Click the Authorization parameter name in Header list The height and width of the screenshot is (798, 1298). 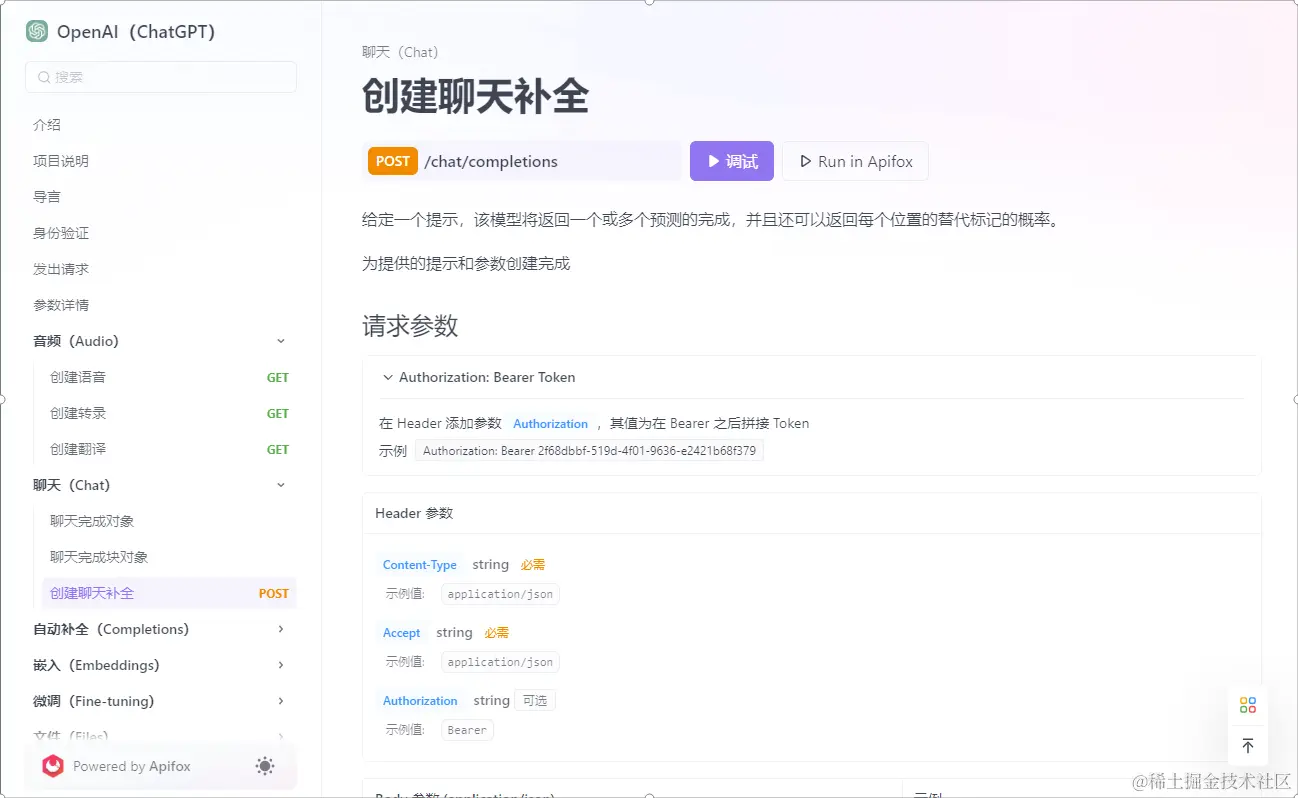click(x=420, y=701)
